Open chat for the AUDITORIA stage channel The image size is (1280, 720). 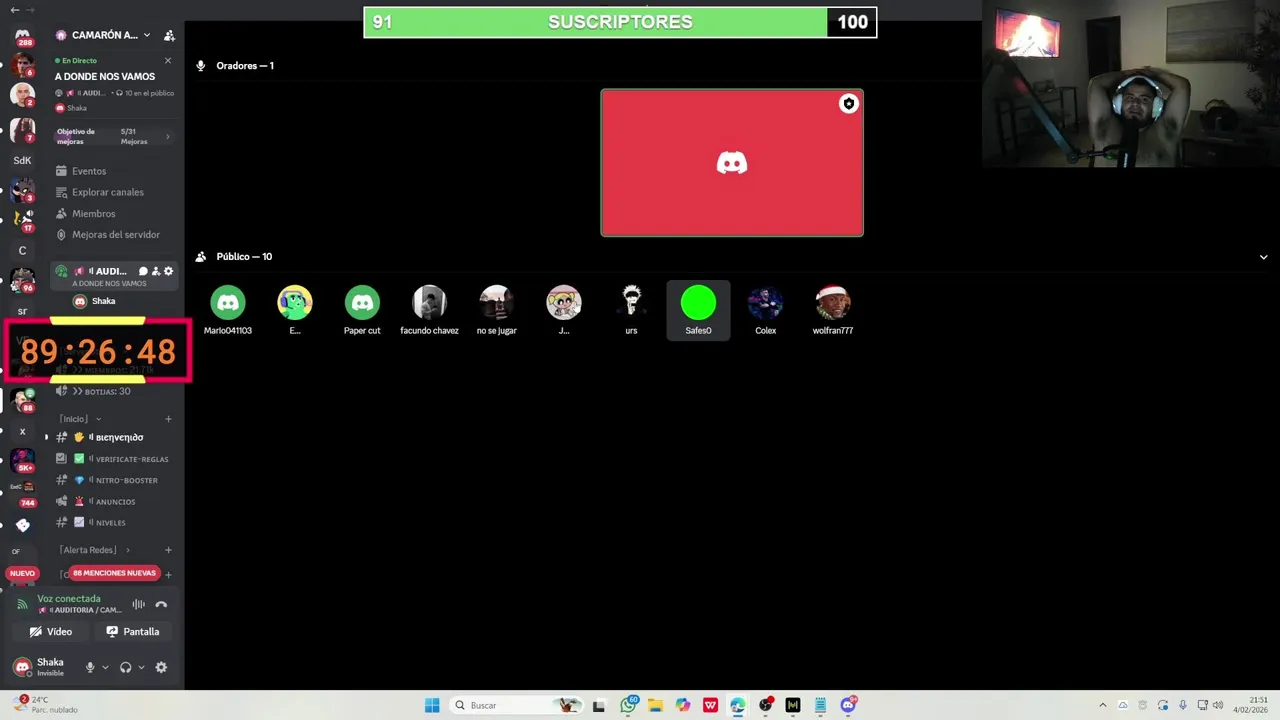click(142, 271)
